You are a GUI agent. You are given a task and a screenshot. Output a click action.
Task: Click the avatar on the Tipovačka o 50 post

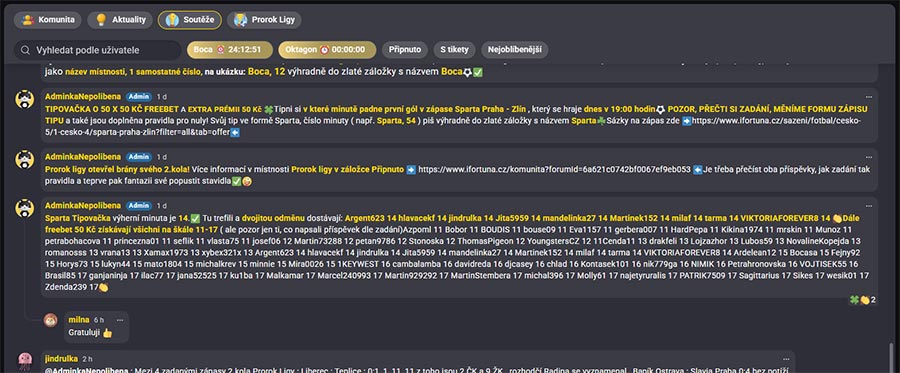pos(25,99)
